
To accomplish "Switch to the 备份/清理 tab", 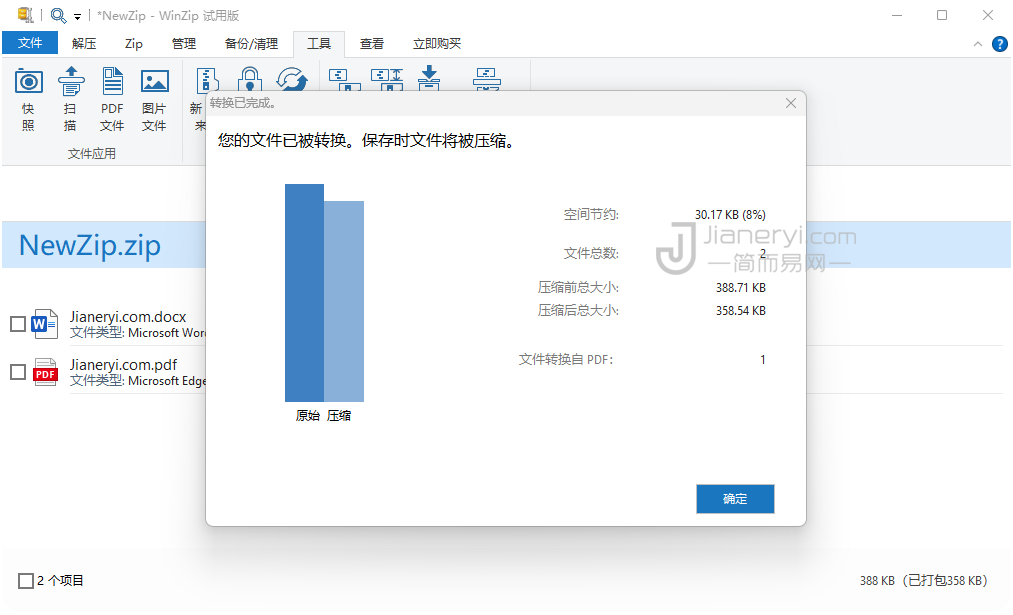I will click(251, 43).
